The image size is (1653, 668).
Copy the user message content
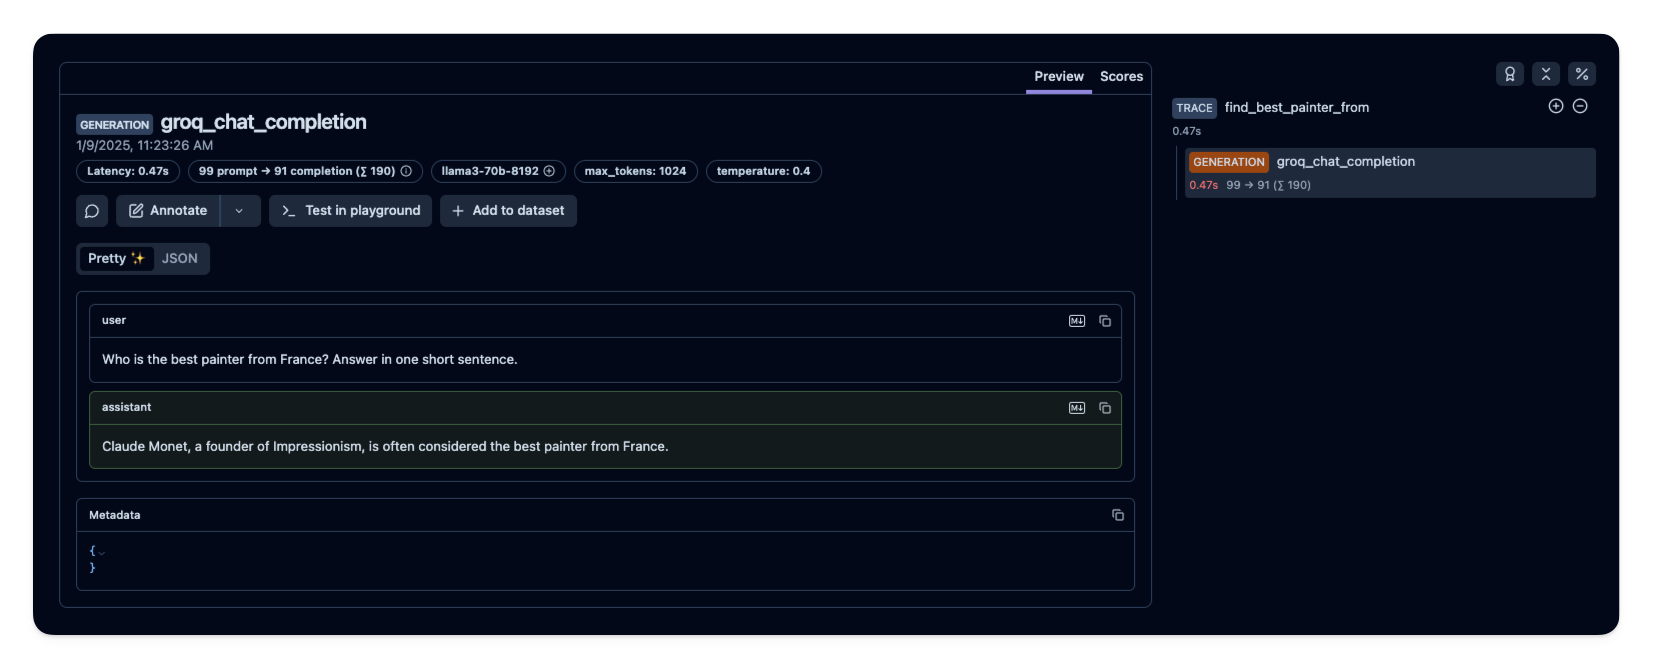tap(1105, 321)
